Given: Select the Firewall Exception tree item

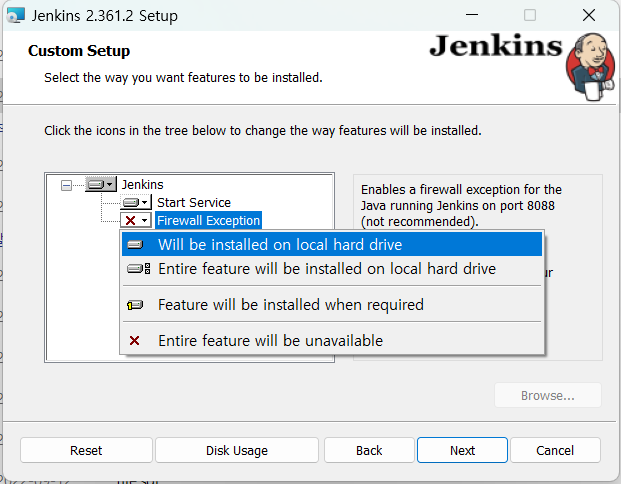Looking at the screenshot, I should 208,220.
